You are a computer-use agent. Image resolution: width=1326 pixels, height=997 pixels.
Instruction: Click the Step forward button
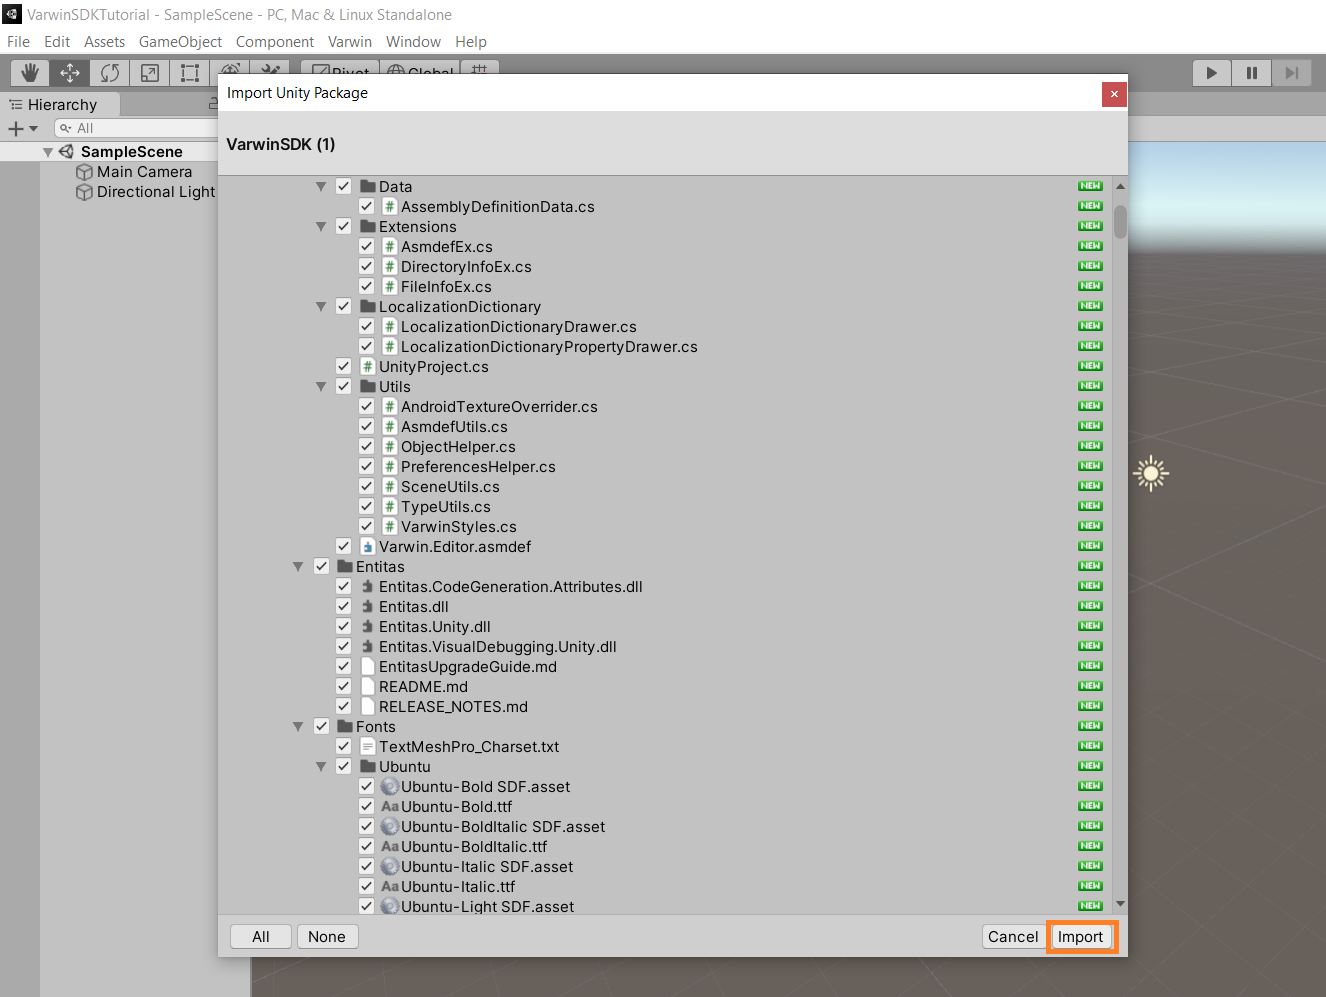[1292, 73]
